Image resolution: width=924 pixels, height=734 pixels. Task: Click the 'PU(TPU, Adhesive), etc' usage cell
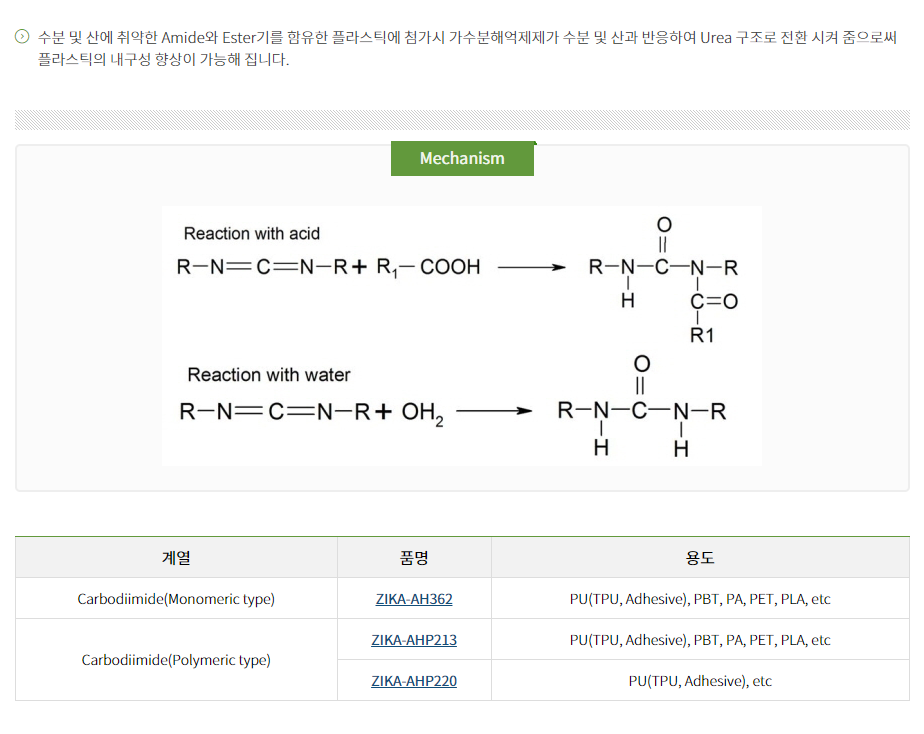(x=700, y=681)
